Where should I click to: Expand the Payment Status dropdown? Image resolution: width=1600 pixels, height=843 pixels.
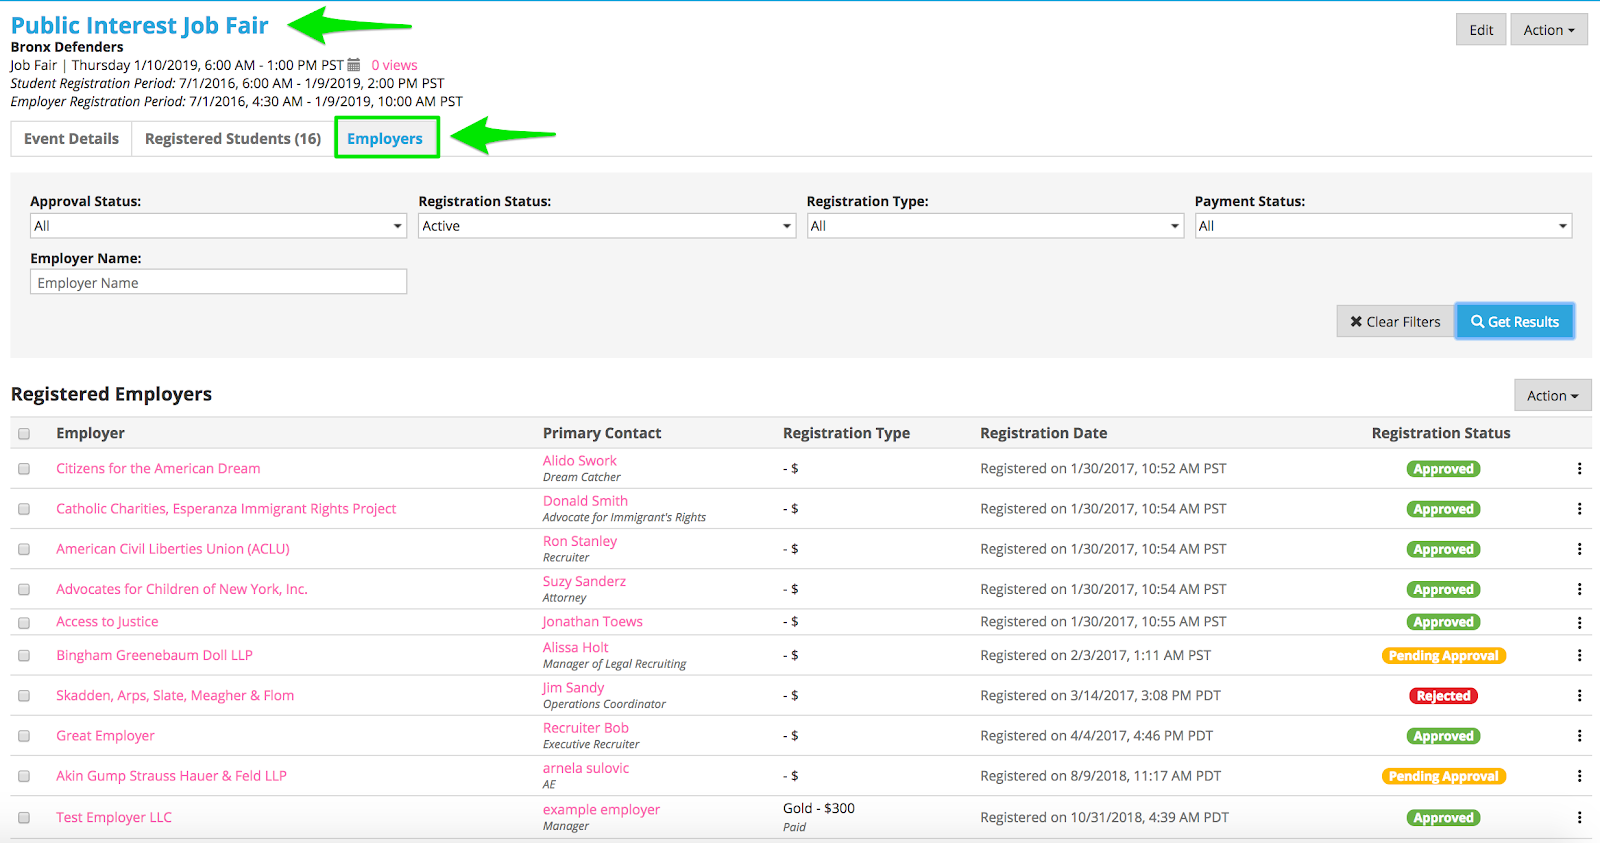[1383, 226]
